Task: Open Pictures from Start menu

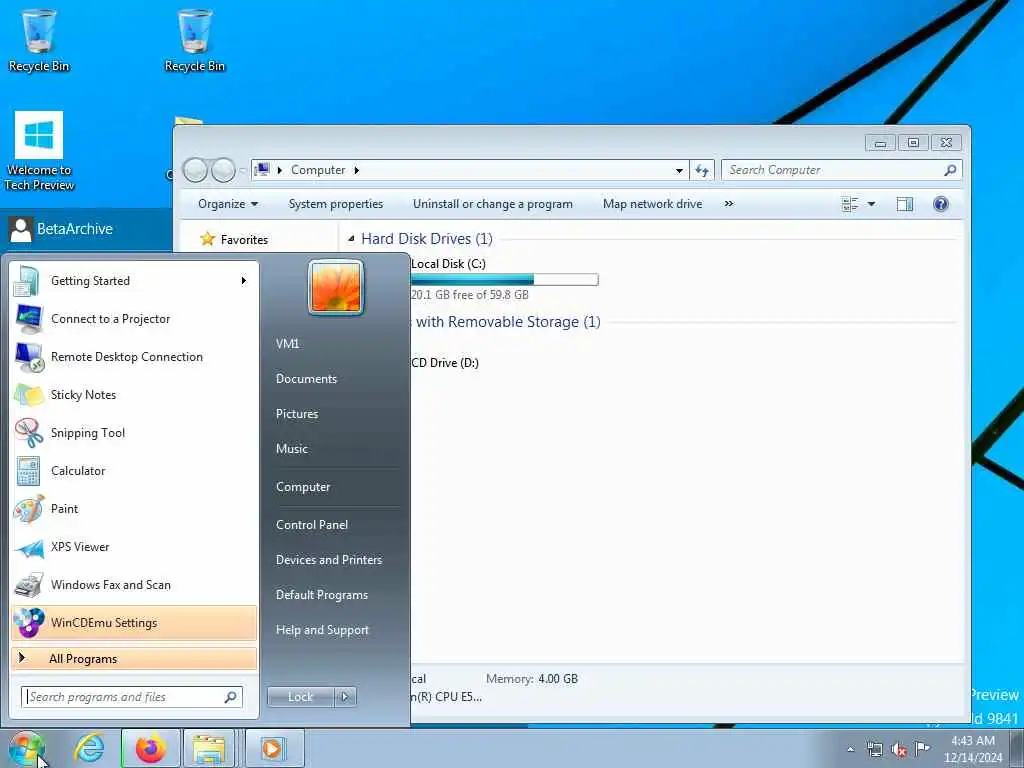Action: 297,413
